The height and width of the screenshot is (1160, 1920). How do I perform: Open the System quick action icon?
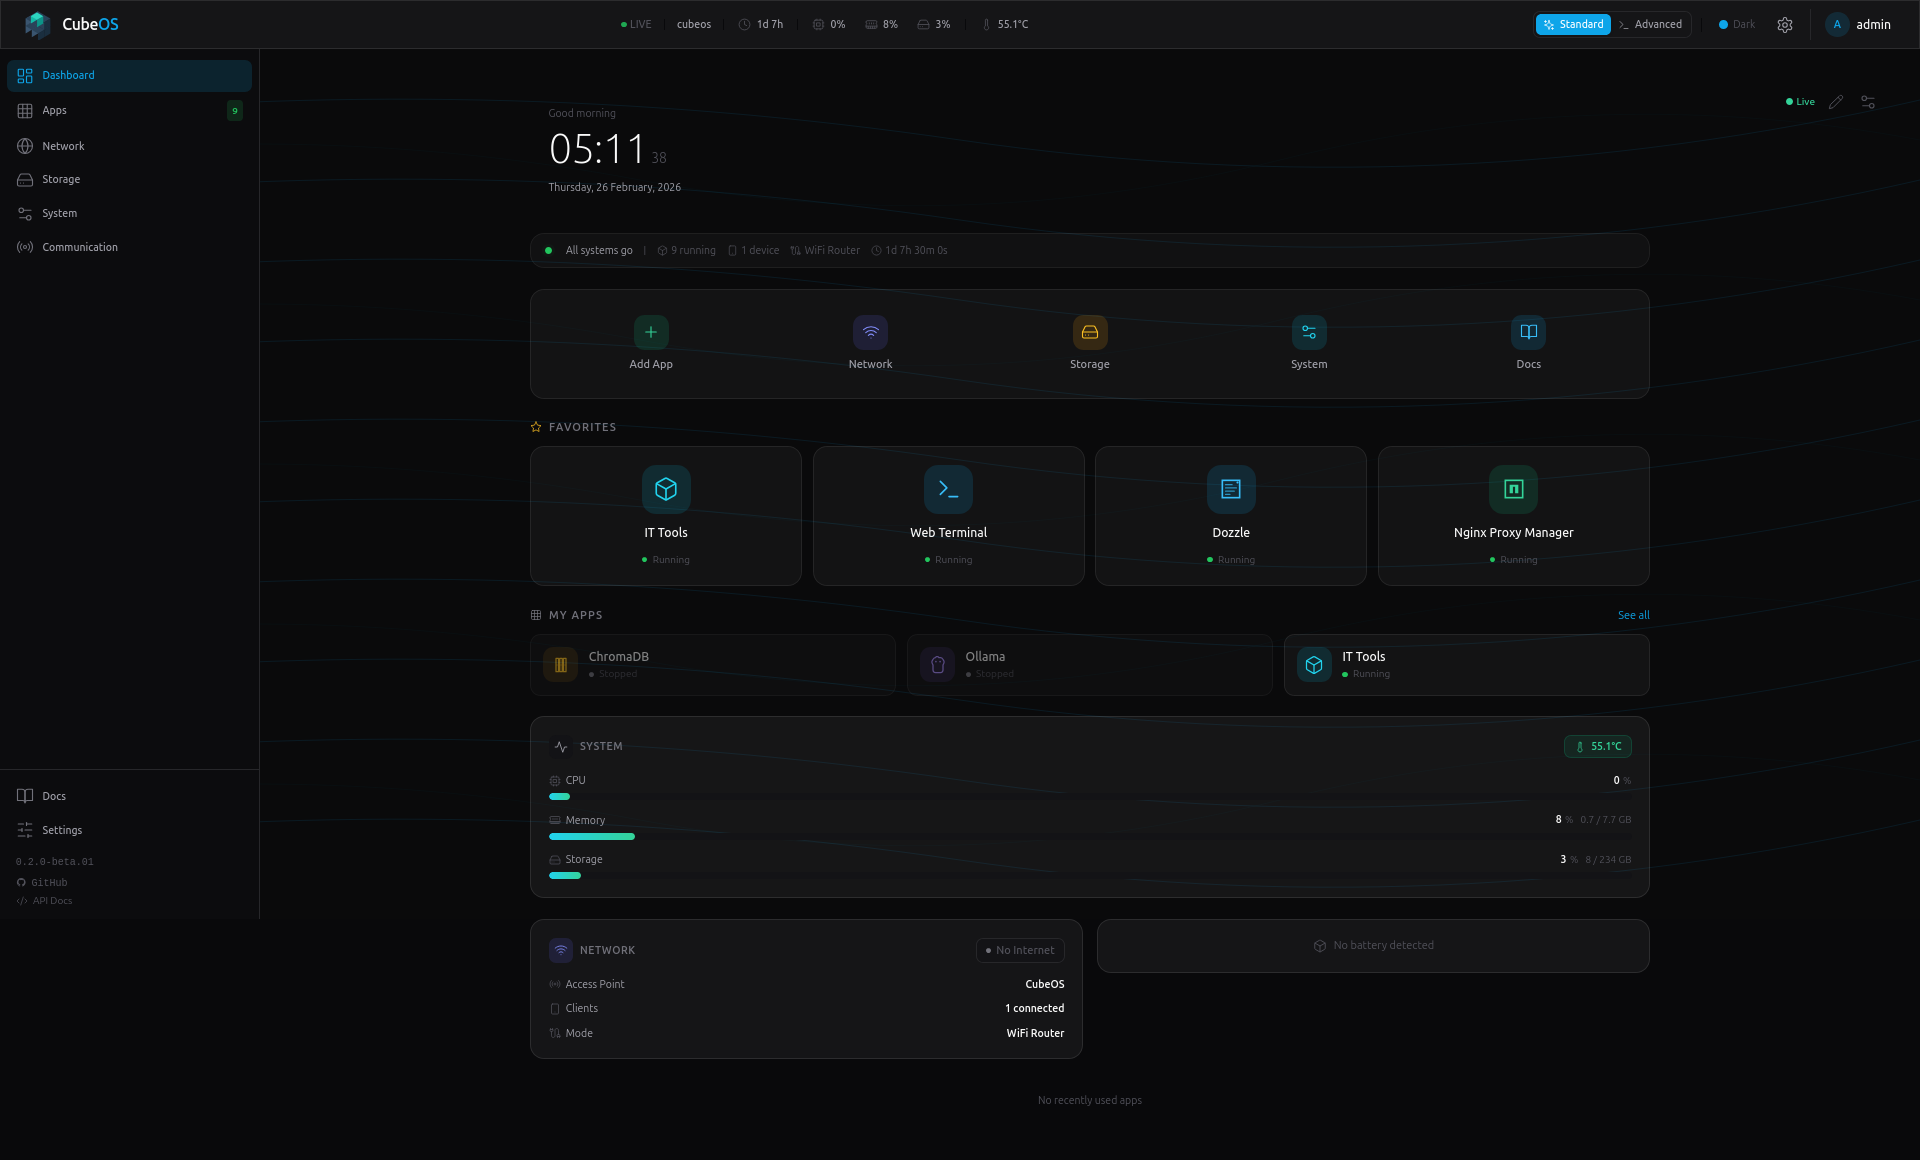(1308, 332)
